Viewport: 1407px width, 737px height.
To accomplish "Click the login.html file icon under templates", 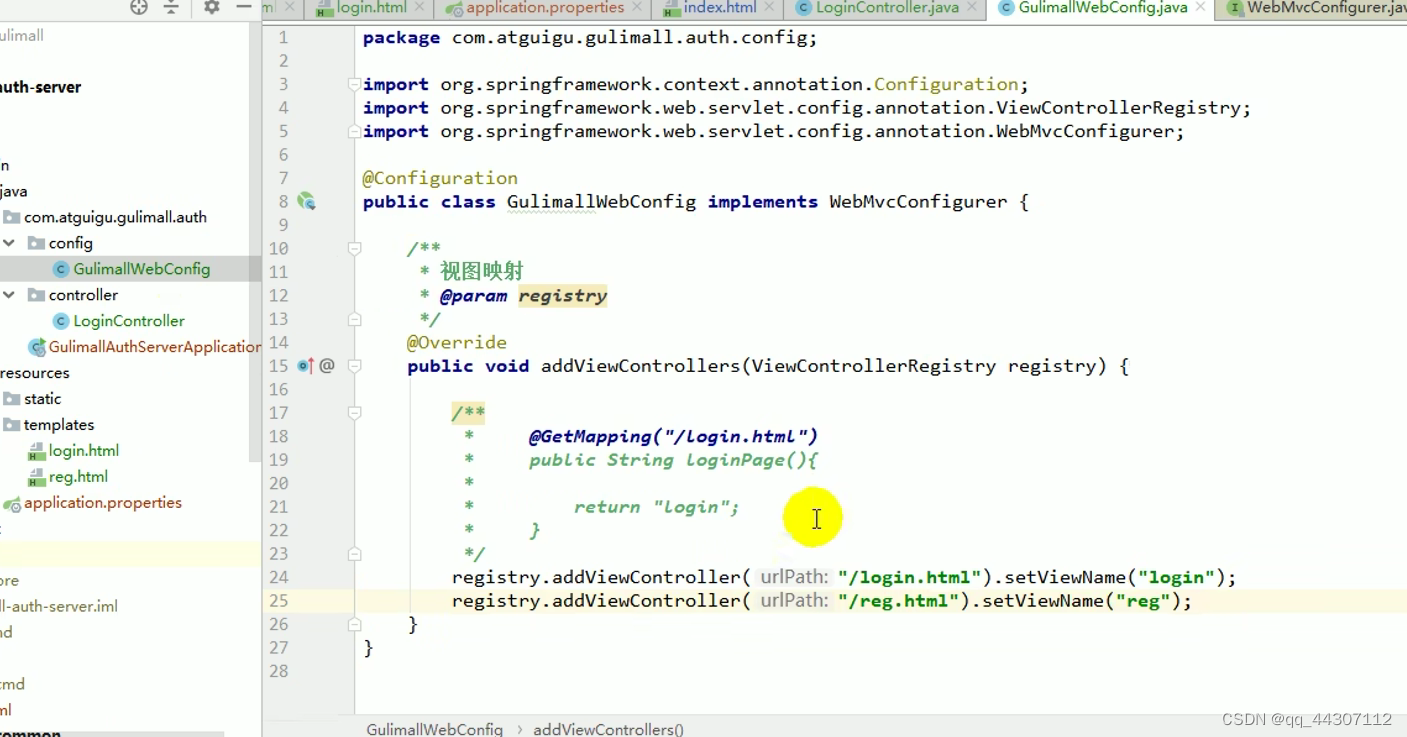I will [35, 450].
